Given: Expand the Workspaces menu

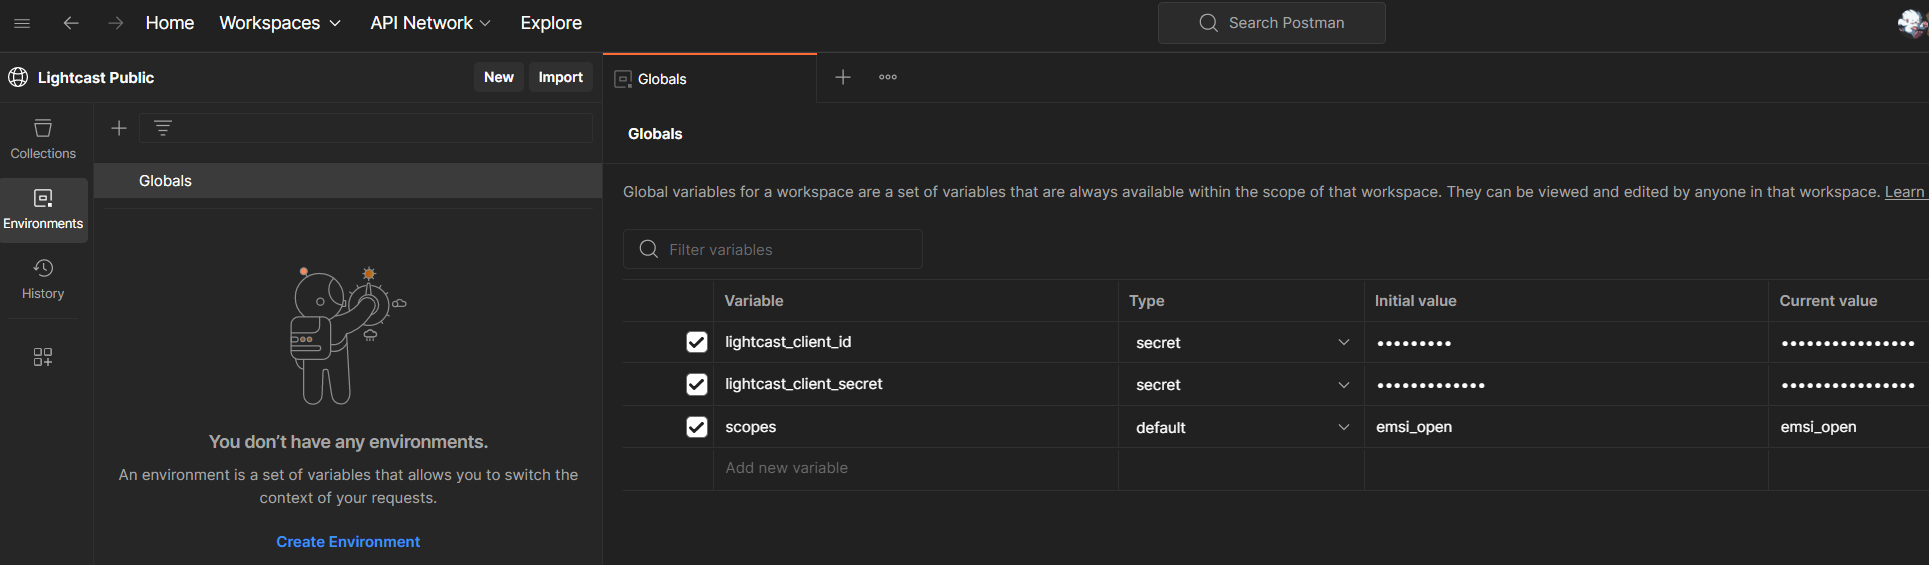Looking at the screenshot, I should pyautogui.click(x=280, y=23).
